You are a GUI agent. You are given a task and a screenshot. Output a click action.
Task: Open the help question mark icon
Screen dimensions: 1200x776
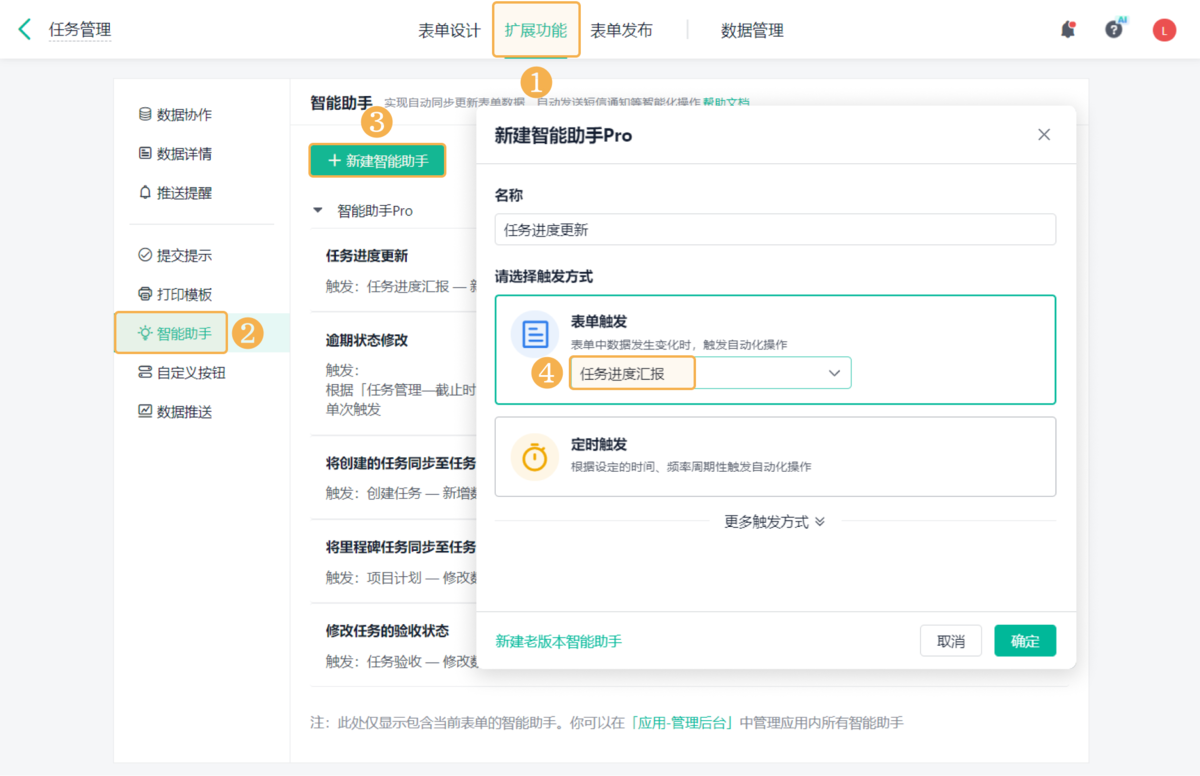[1114, 30]
